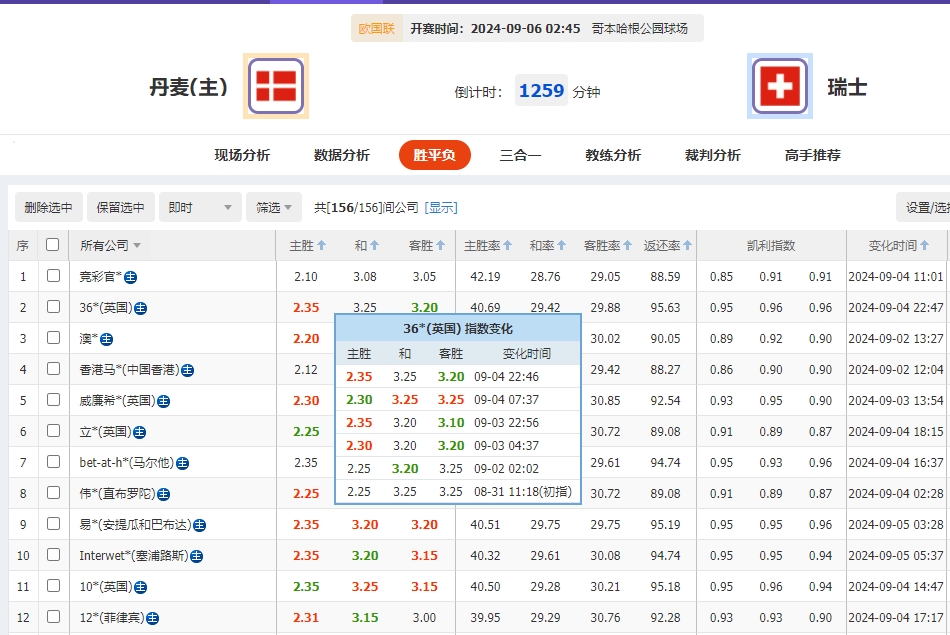Click the 欧国联 league badge

[x=374, y=29]
